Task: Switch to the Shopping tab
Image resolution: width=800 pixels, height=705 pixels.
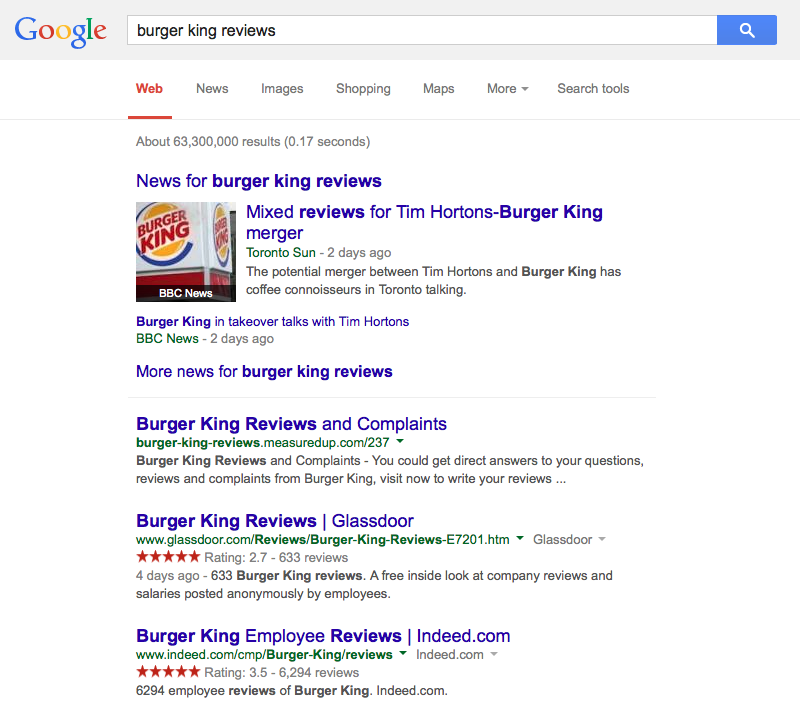Action: click(x=363, y=89)
